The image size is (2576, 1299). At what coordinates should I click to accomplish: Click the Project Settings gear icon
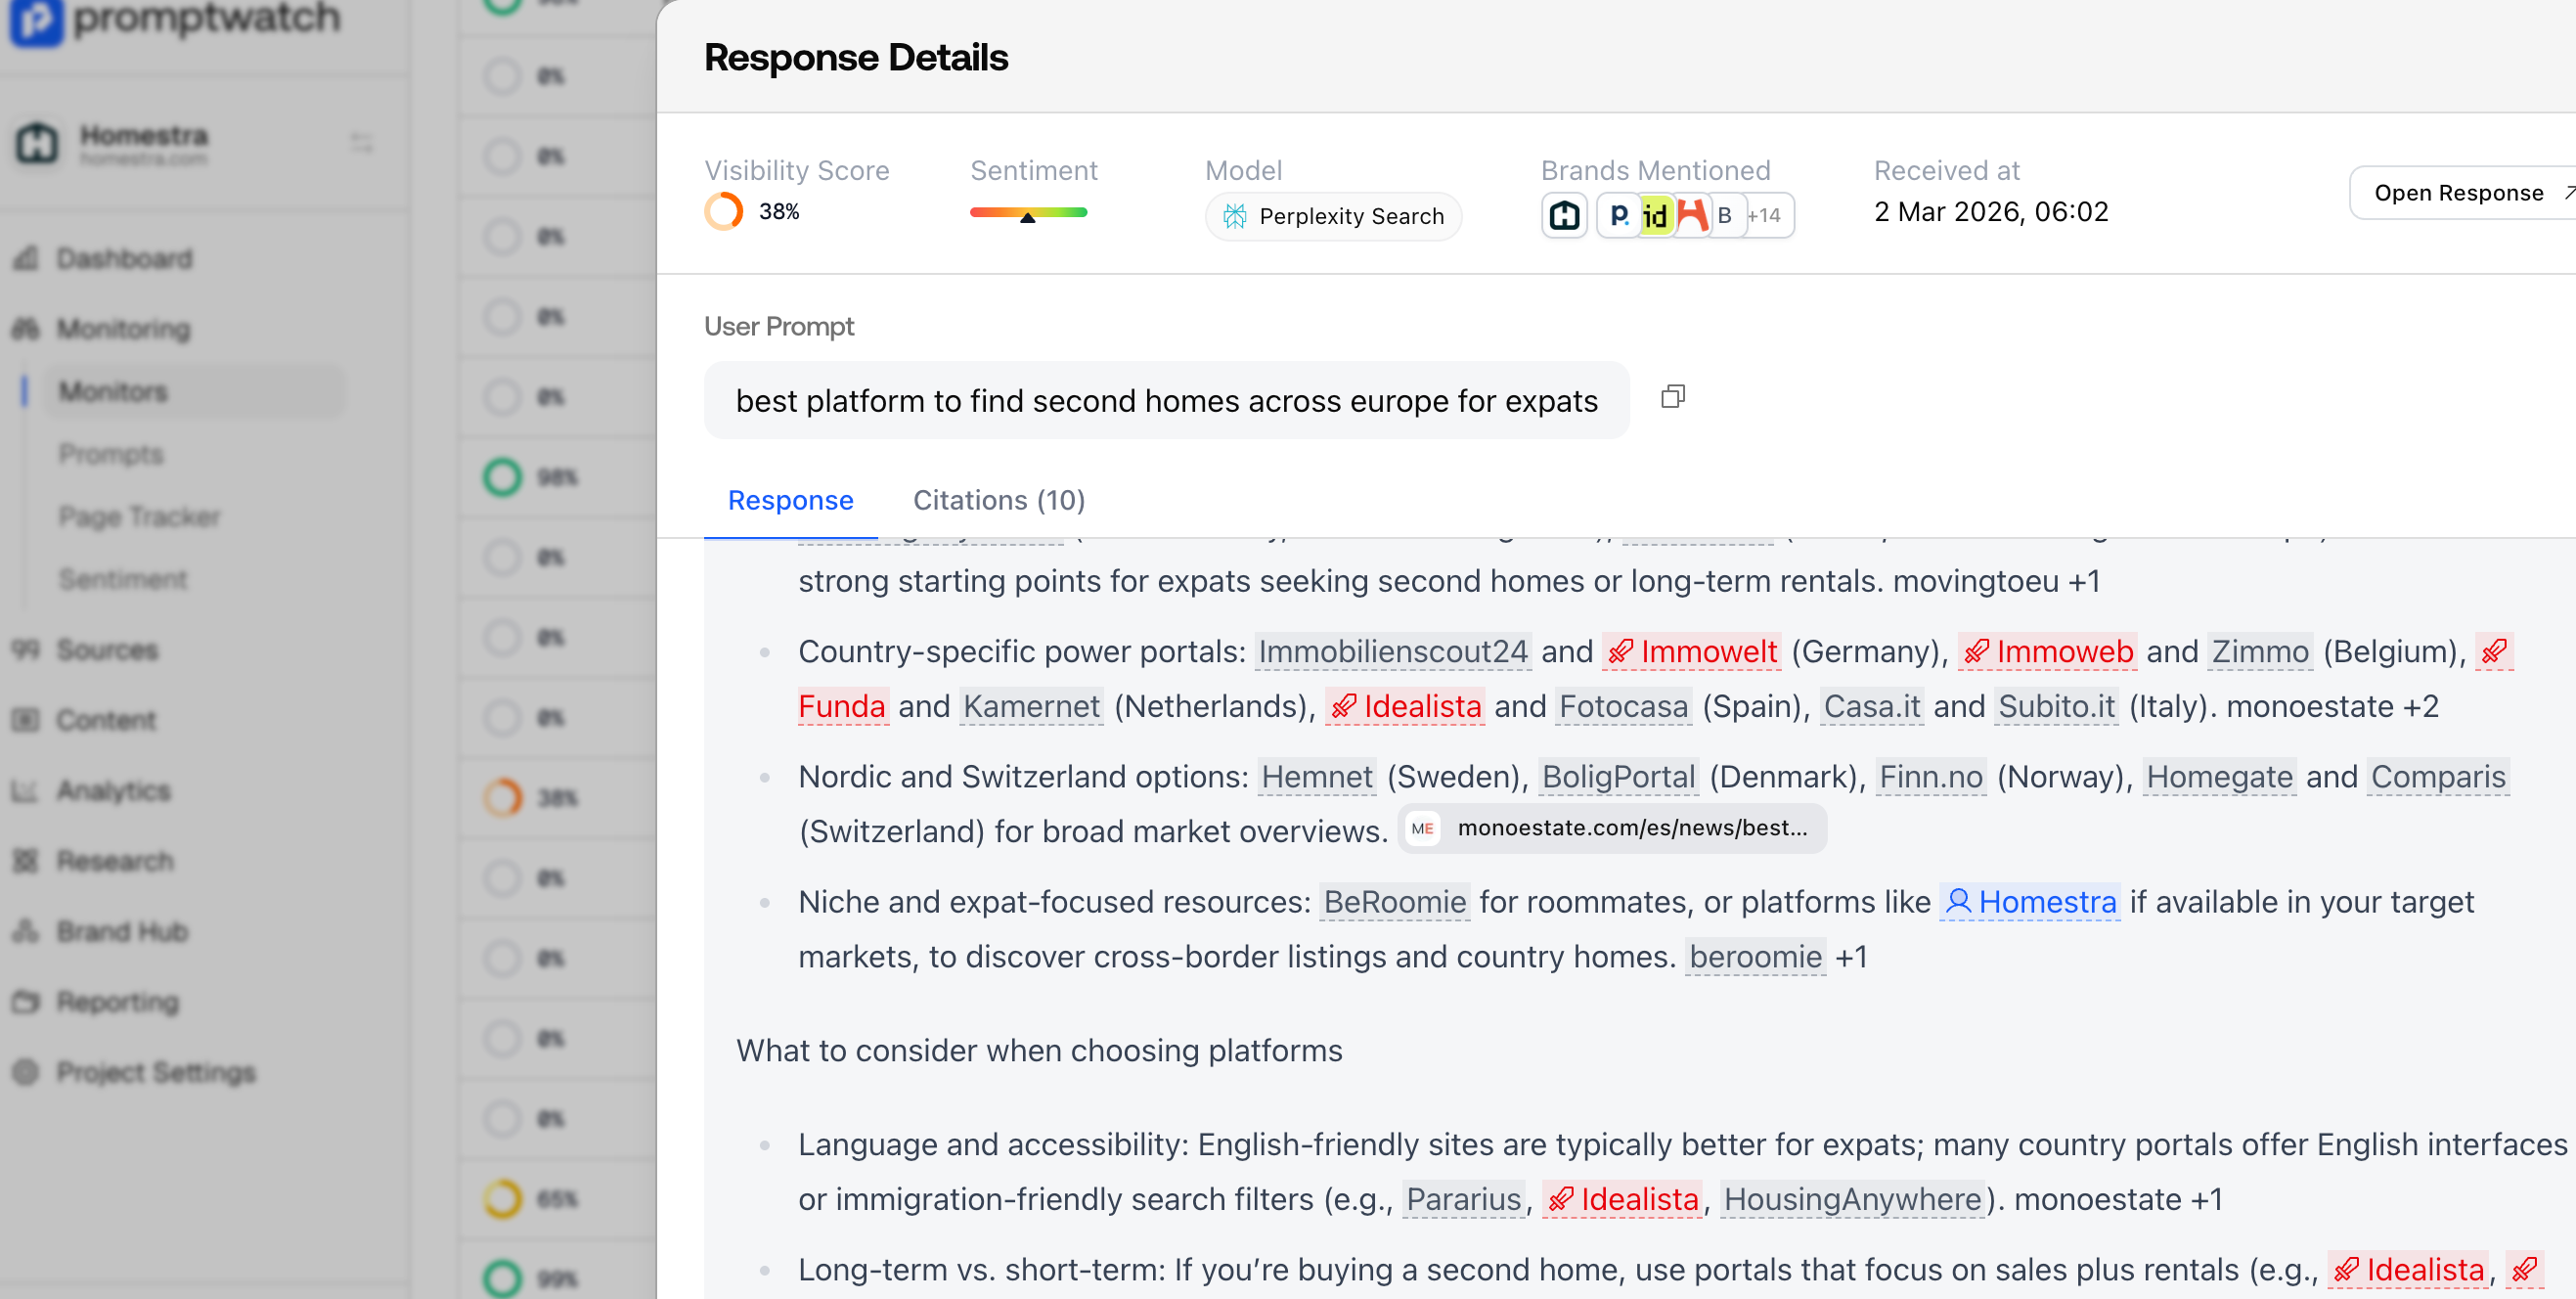click(26, 1072)
